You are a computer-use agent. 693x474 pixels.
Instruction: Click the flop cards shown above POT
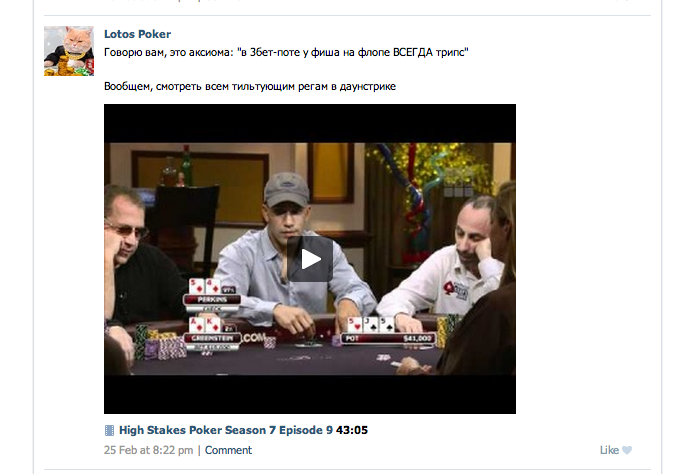point(370,325)
